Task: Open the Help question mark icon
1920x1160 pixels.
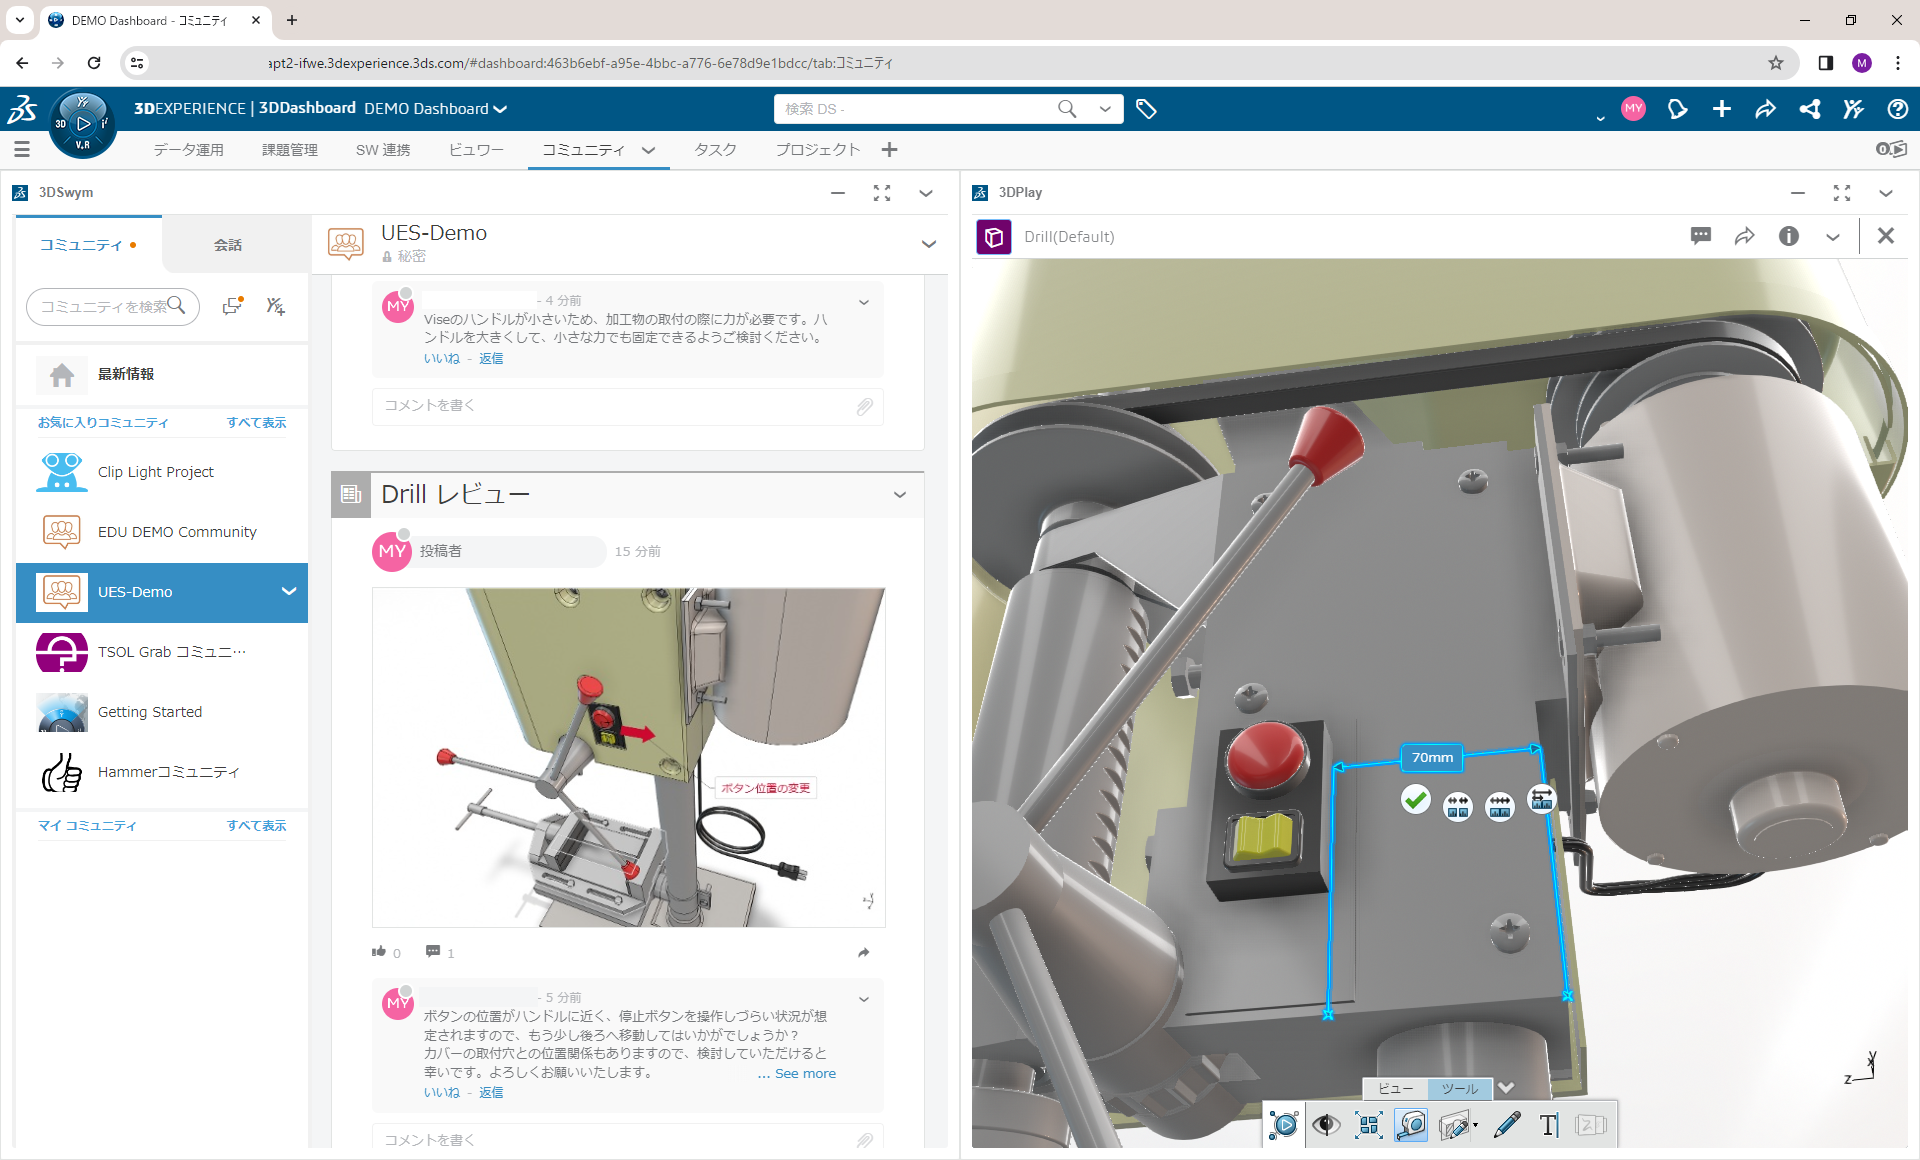Action: [1897, 109]
